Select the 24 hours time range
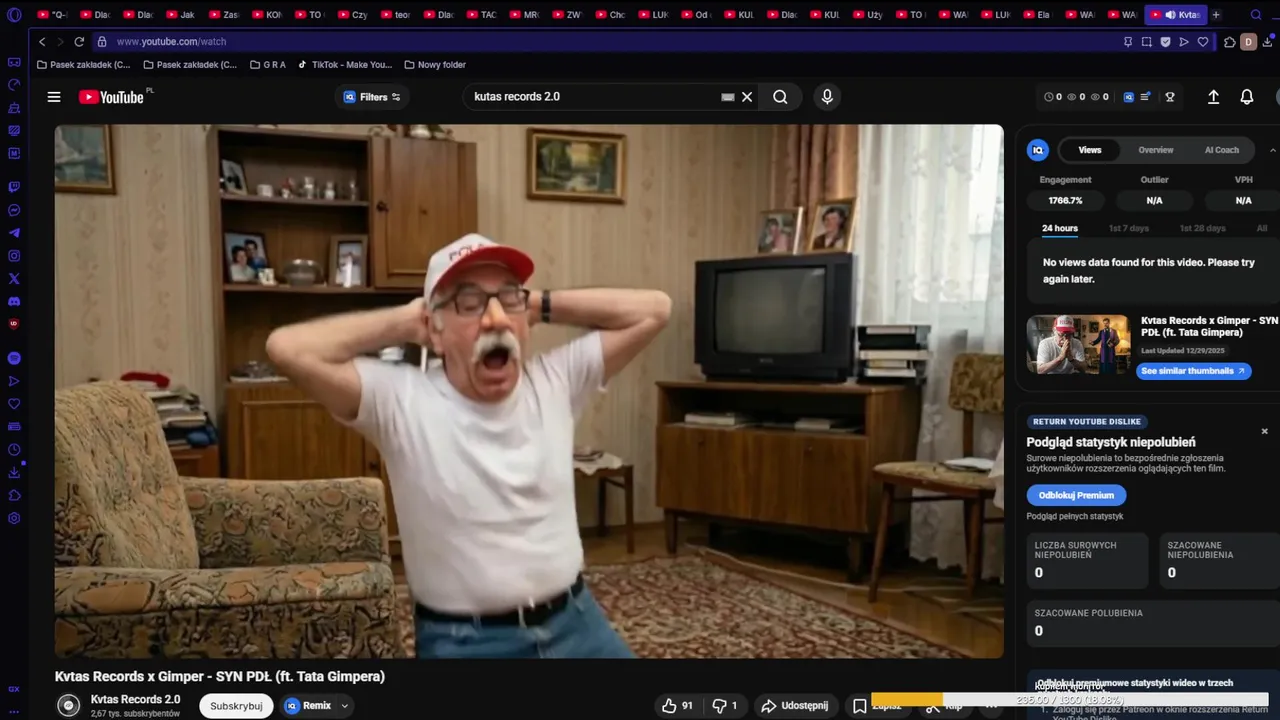This screenshot has height=720, width=1280. tap(1060, 228)
